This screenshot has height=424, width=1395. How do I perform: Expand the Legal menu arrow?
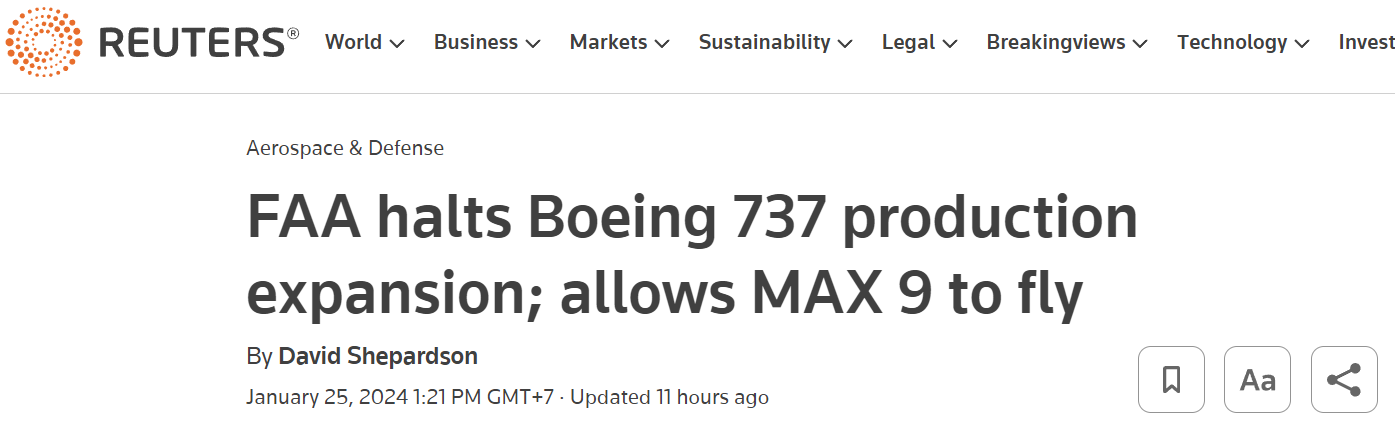pos(950,43)
